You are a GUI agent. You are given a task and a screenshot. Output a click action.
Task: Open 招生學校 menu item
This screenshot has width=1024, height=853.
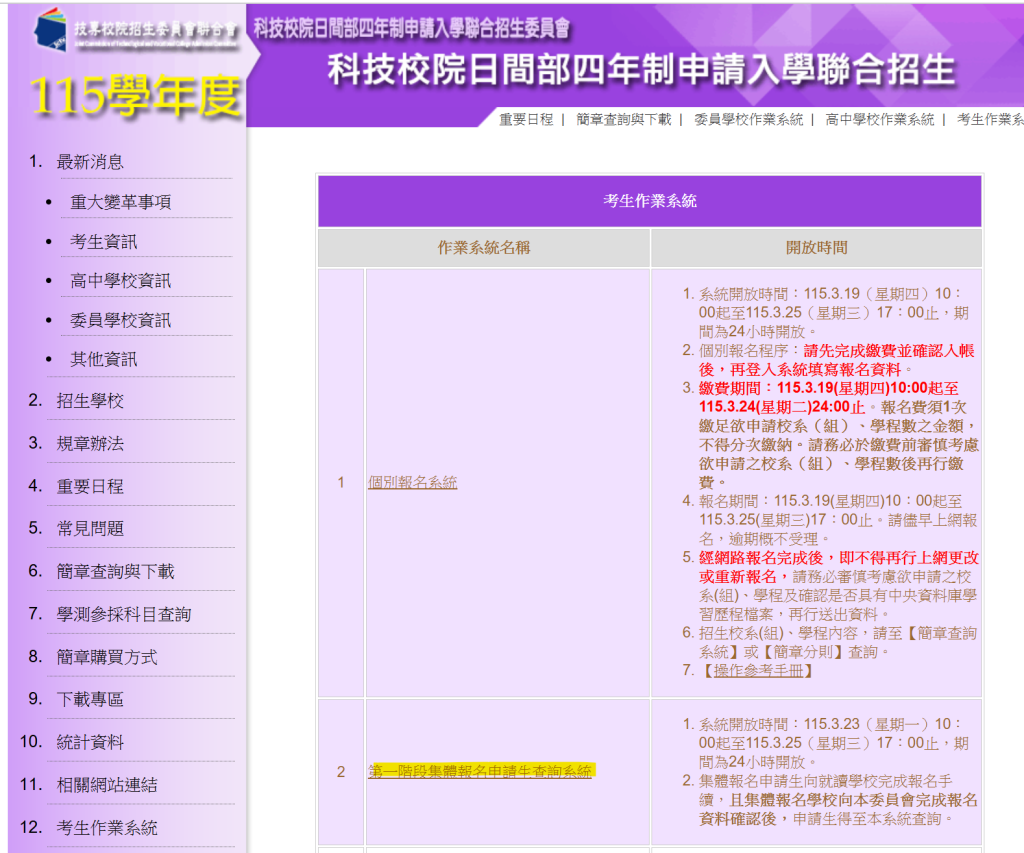(90, 401)
